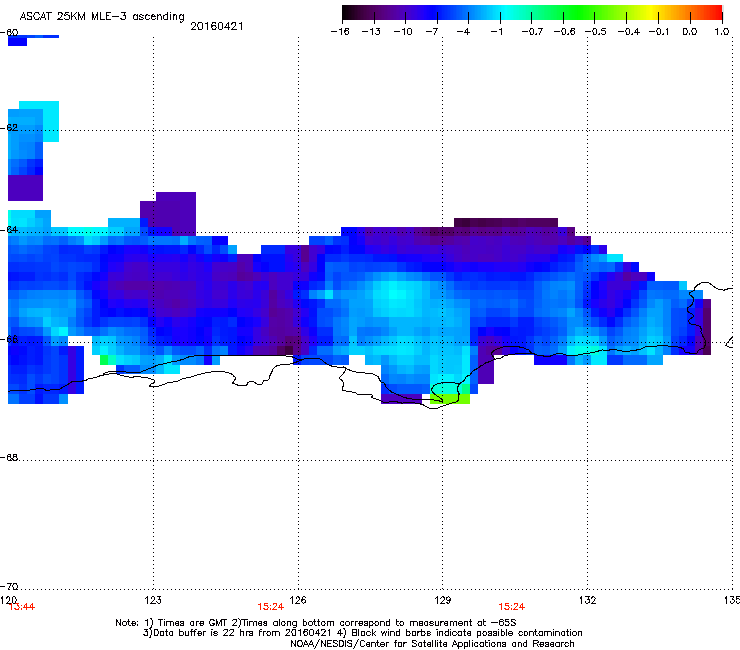Click the 1.0 value on the color scale
This screenshot has width=740, height=650.
(x=722, y=32)
